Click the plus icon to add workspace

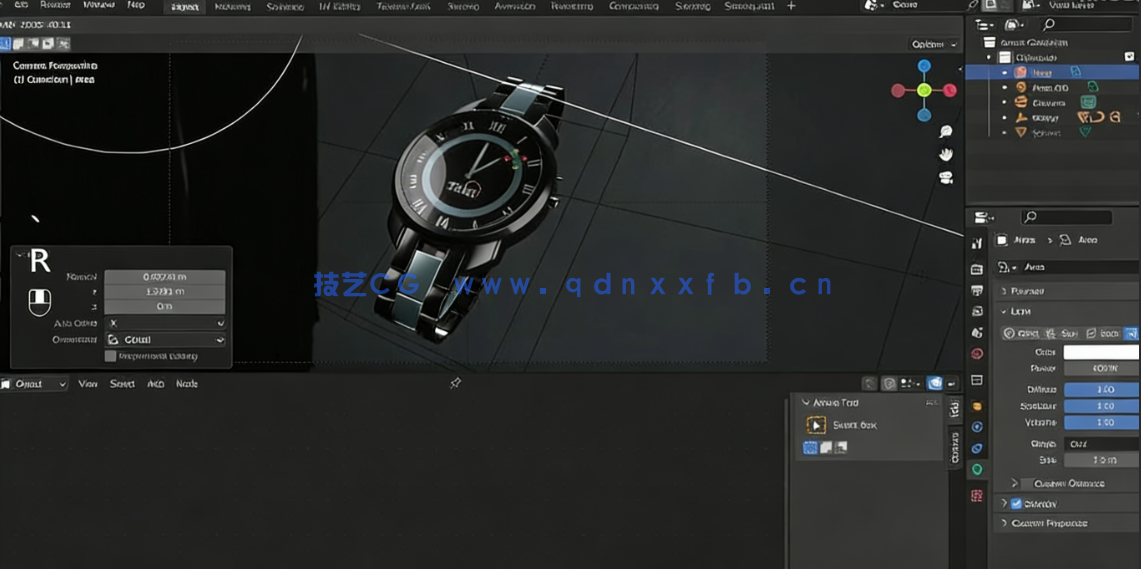(792, 6)
